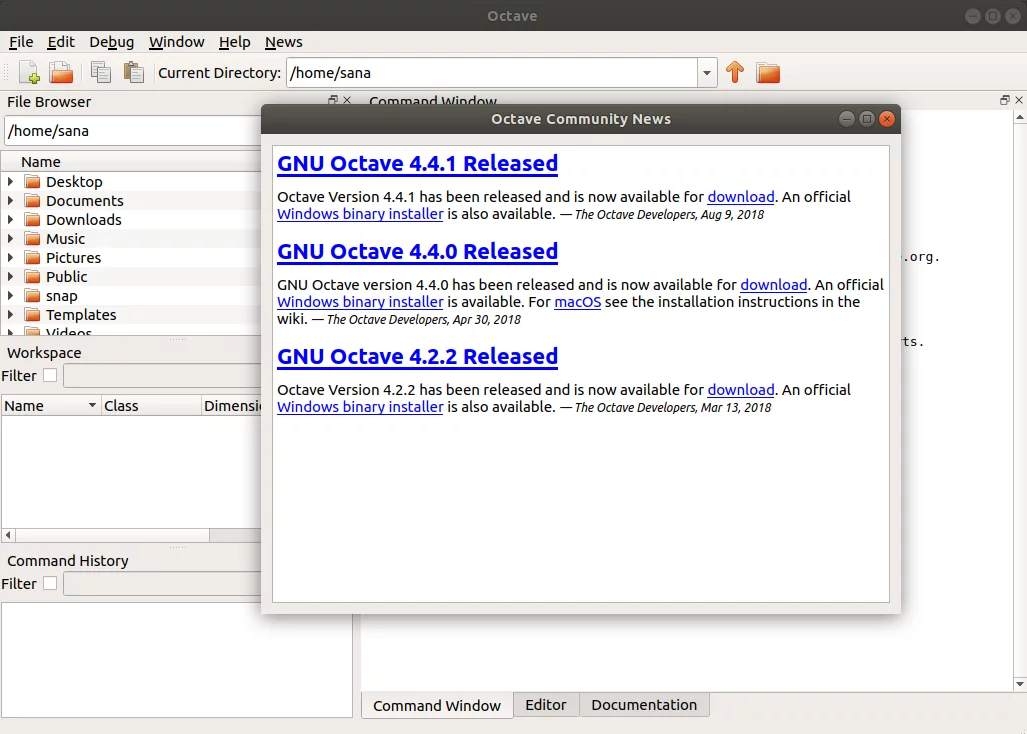Open the GNU Octave 4.2.2 Released headline

point(417,356)
